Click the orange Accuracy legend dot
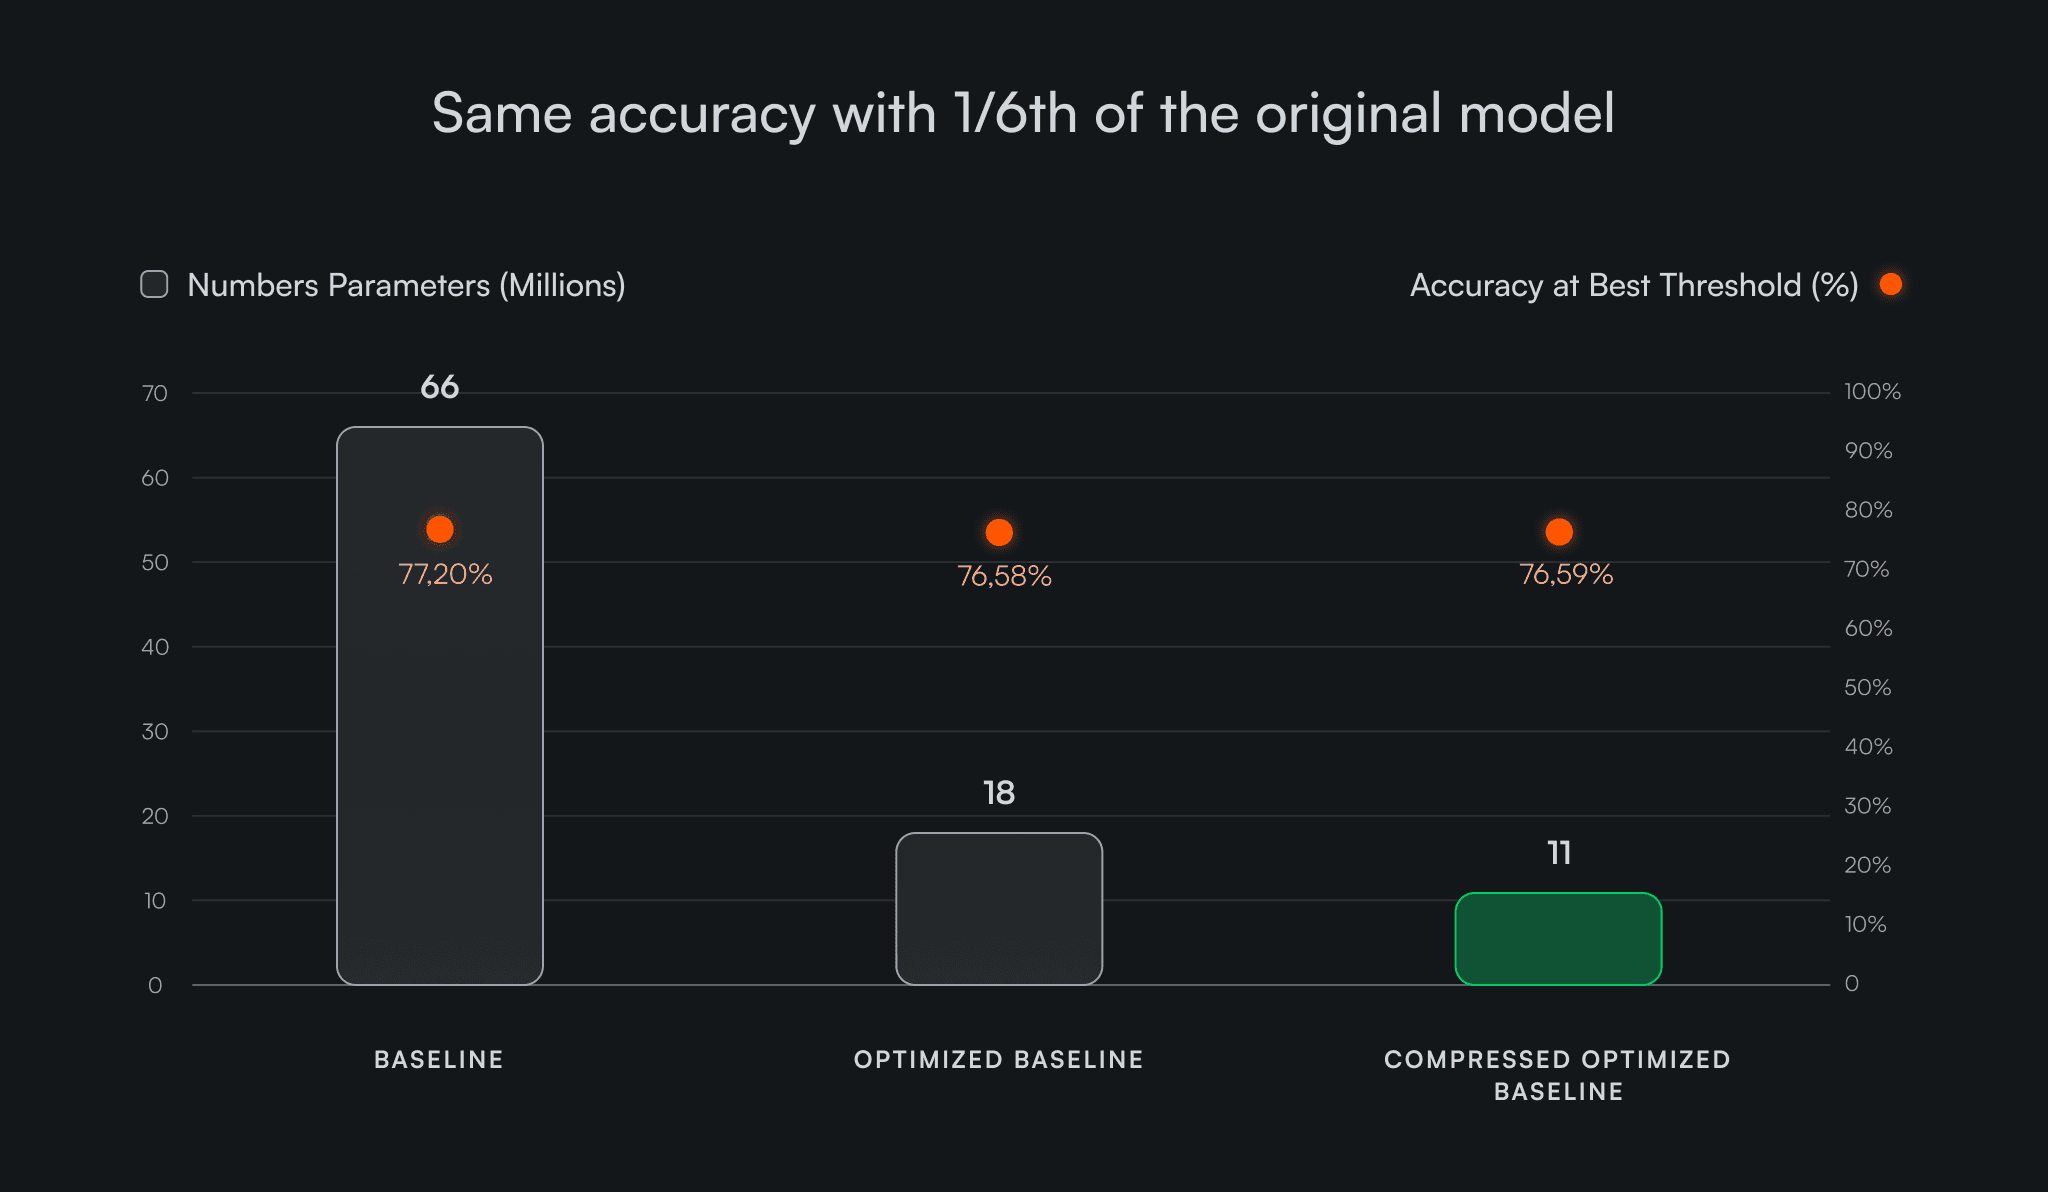Viewport: 2048px width, 1192px height. [1890, 285]
